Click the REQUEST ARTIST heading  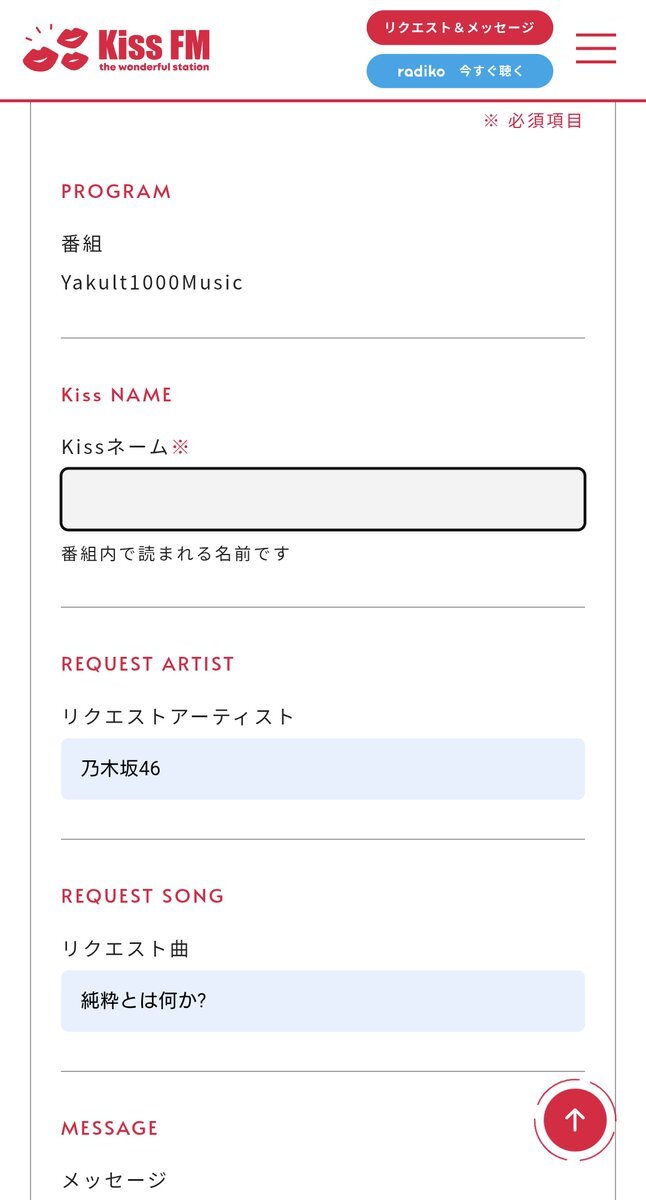[x=148, y=664]
